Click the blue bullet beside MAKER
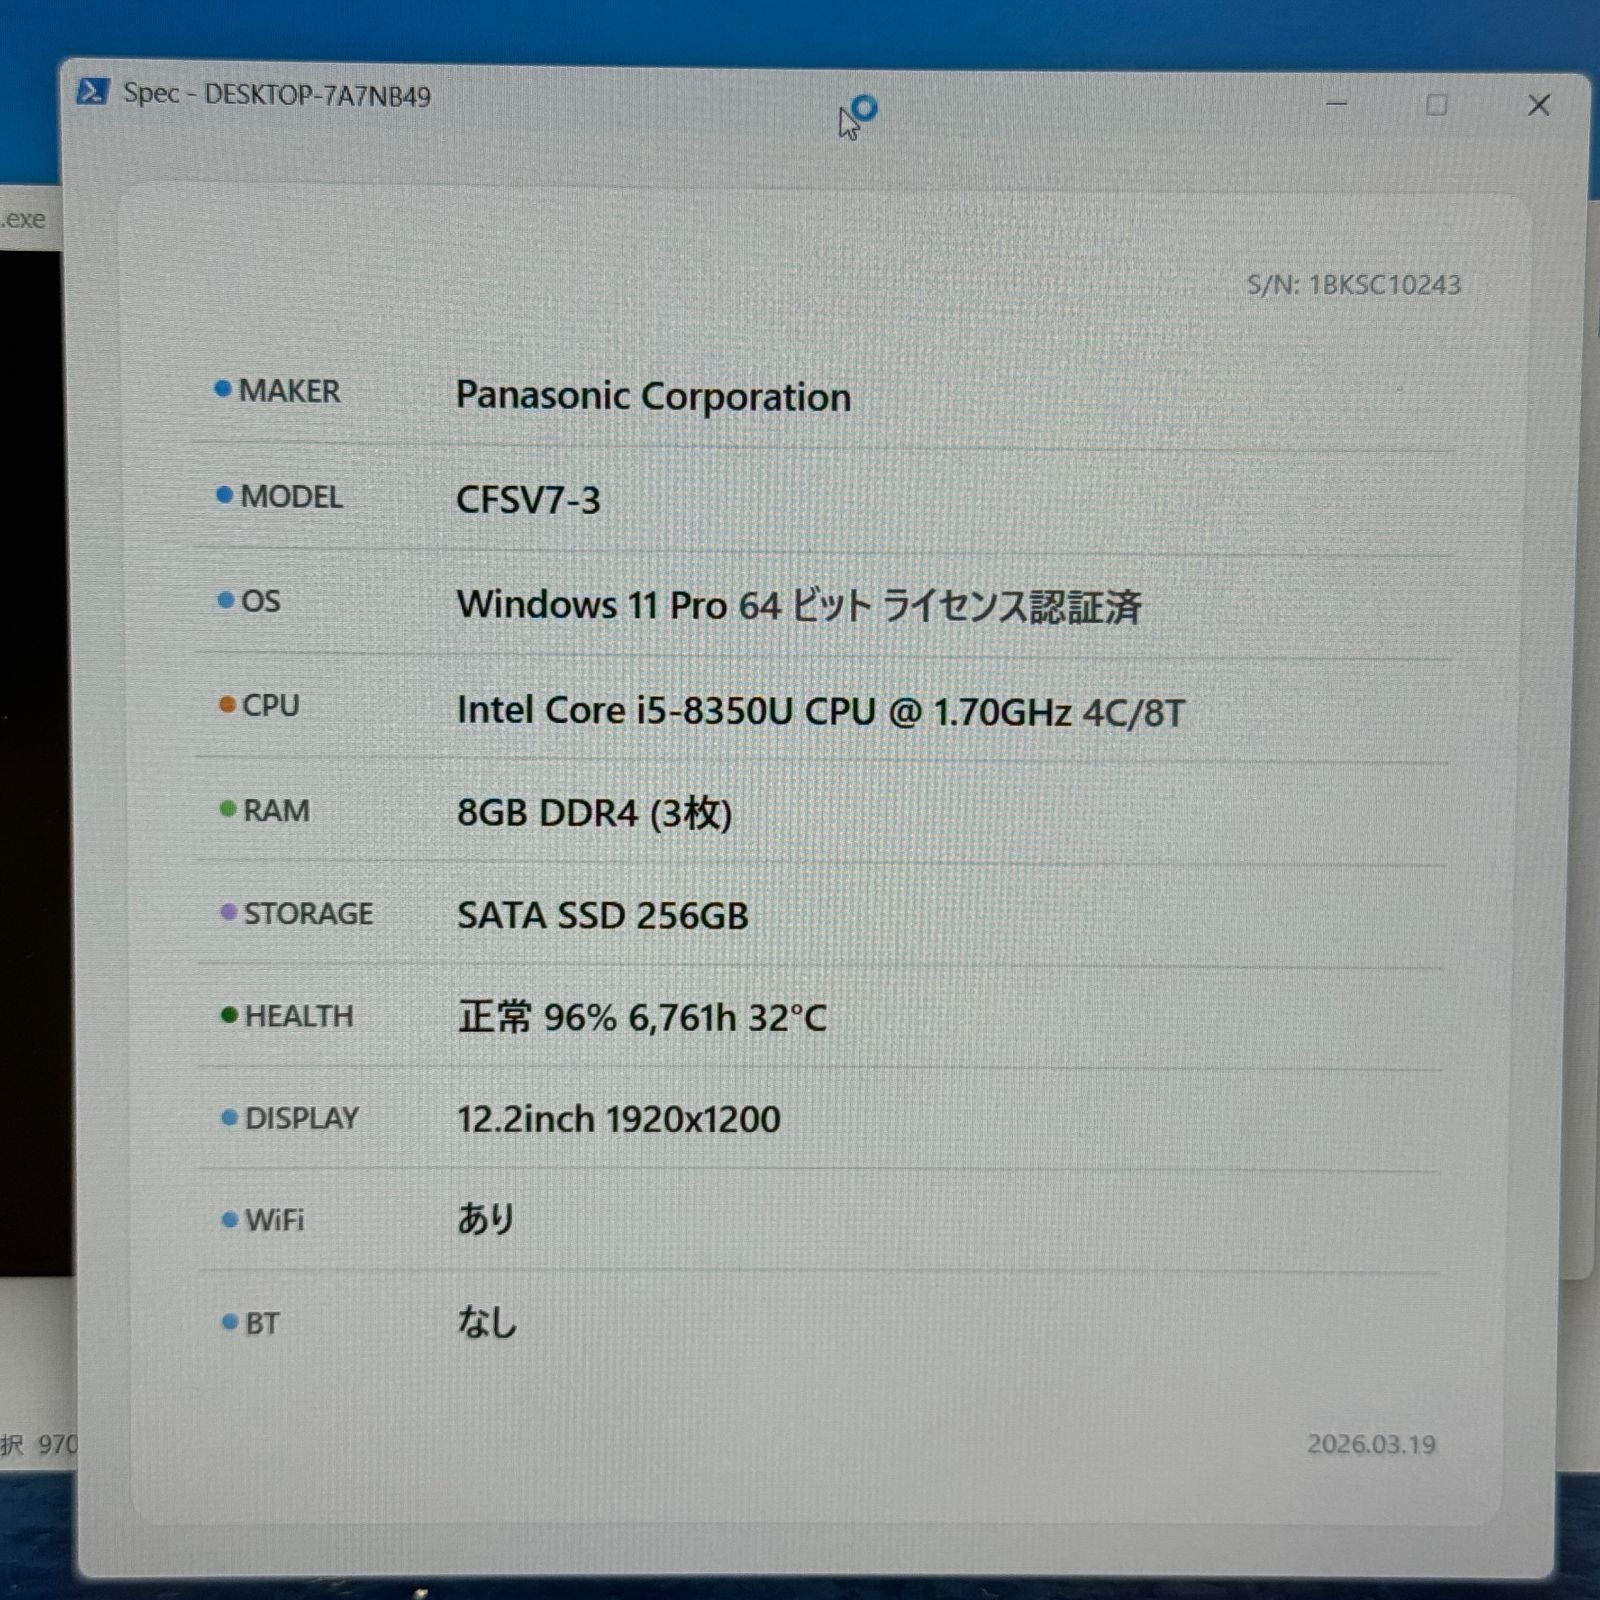Image resolution: width=1600 pixels, height=1600 pixels. 223,389
